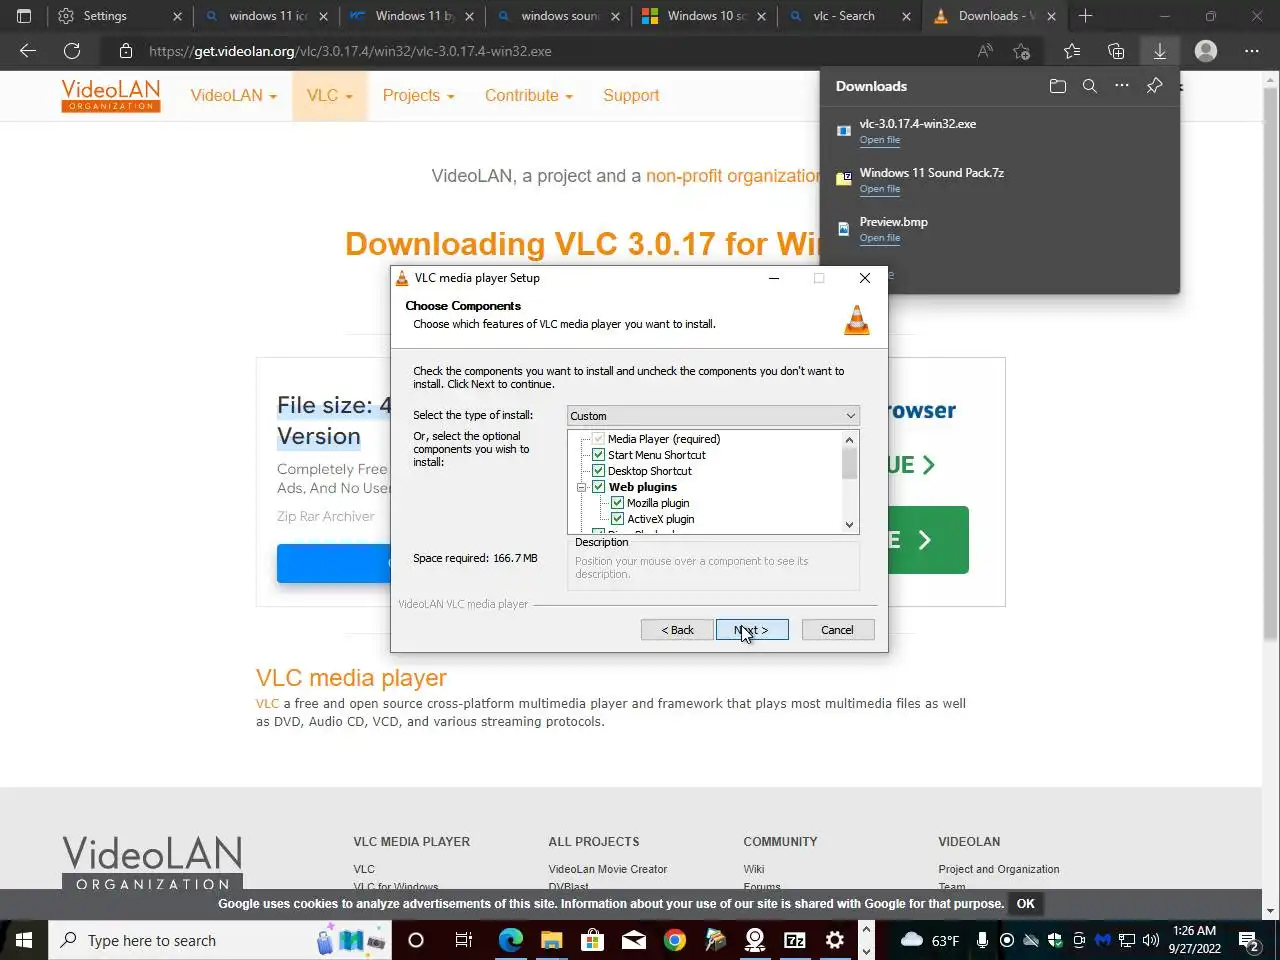Open Microsoft Edge from the taskbar
This screenshot has height=960, width=1280.
click(x=511, y=940)
